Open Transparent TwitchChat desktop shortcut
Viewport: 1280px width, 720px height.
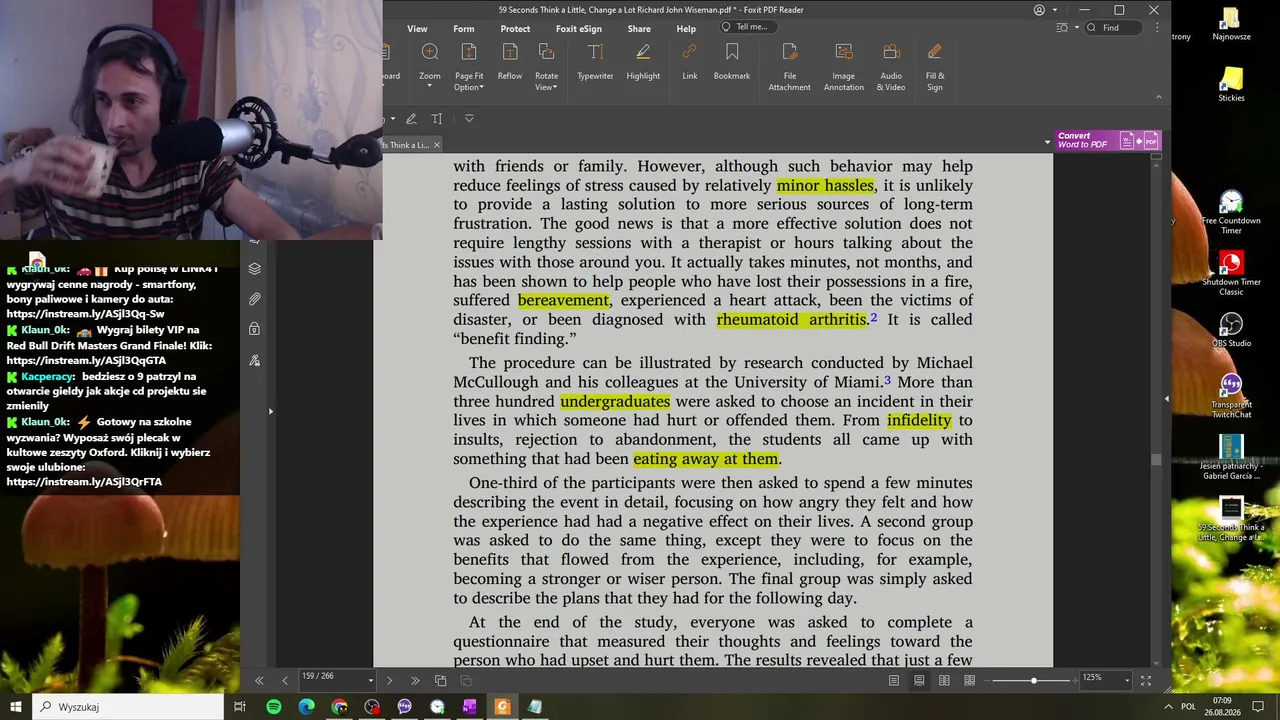tap(1231, 396)
